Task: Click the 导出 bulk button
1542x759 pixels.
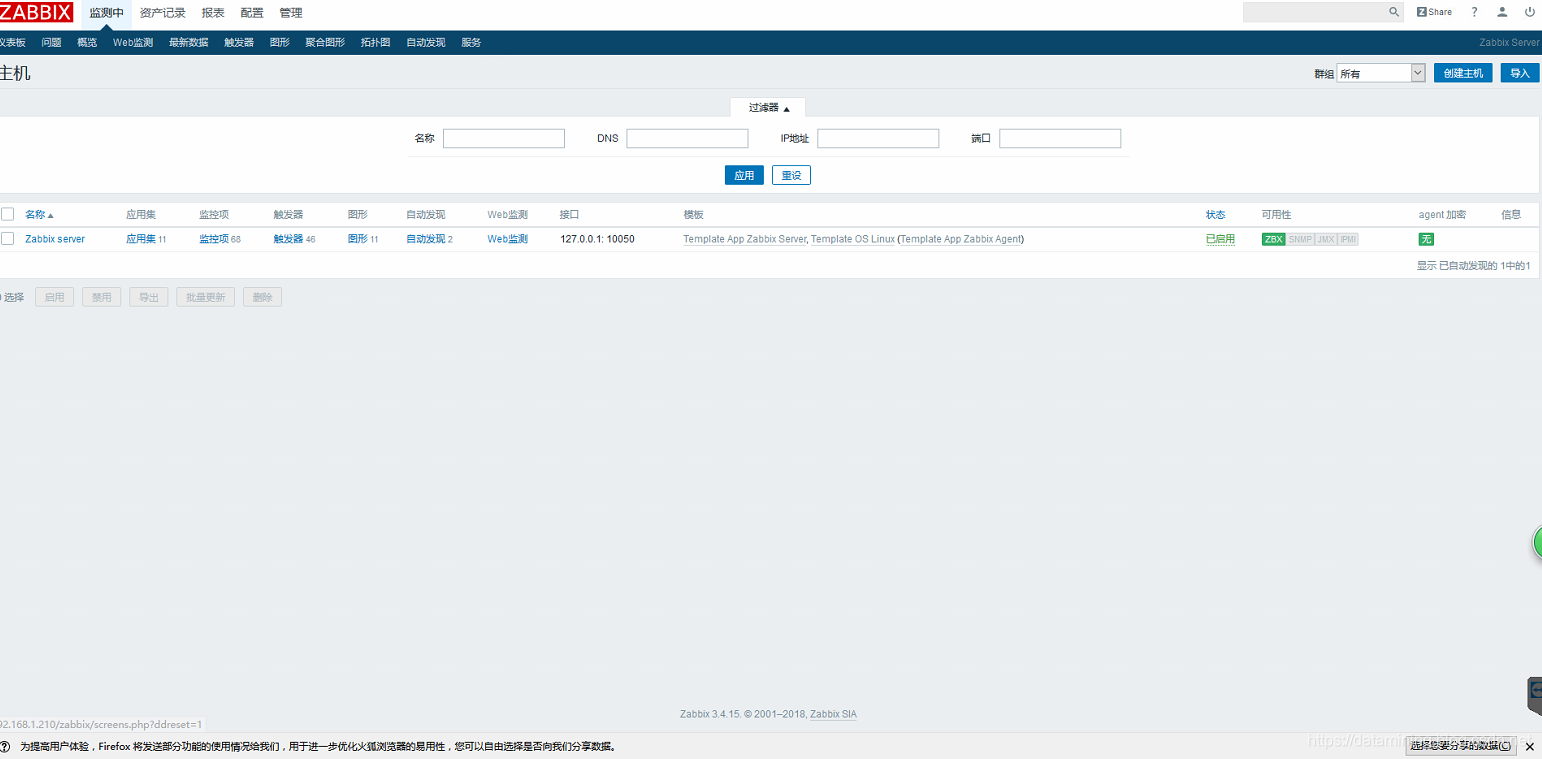Action: (x=148, y=297)
